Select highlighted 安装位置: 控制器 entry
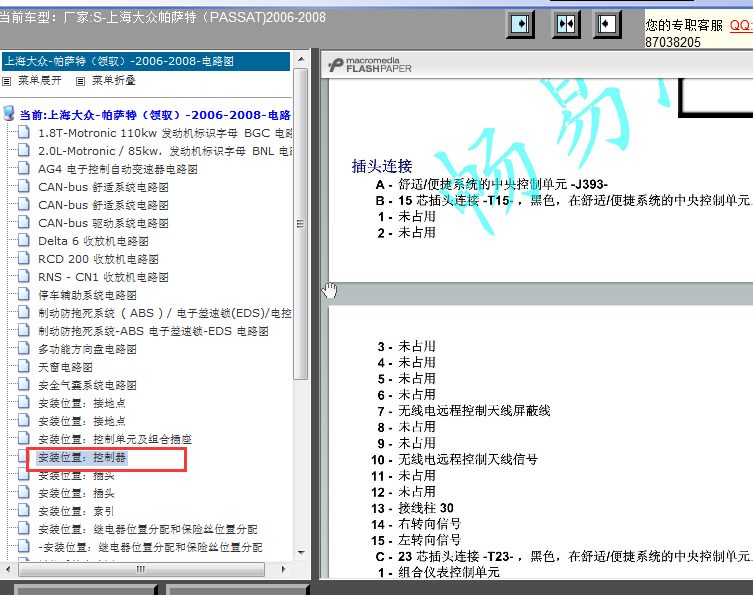Screen dimensions: 753x595 82,457
